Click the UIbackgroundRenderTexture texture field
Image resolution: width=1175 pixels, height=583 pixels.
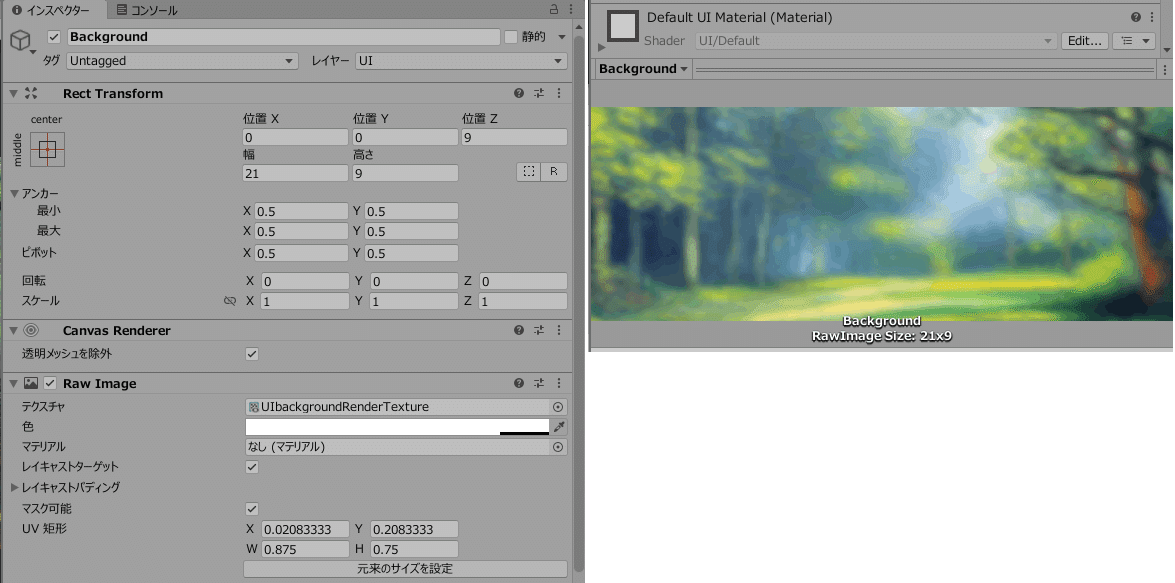tap(397, 407)
